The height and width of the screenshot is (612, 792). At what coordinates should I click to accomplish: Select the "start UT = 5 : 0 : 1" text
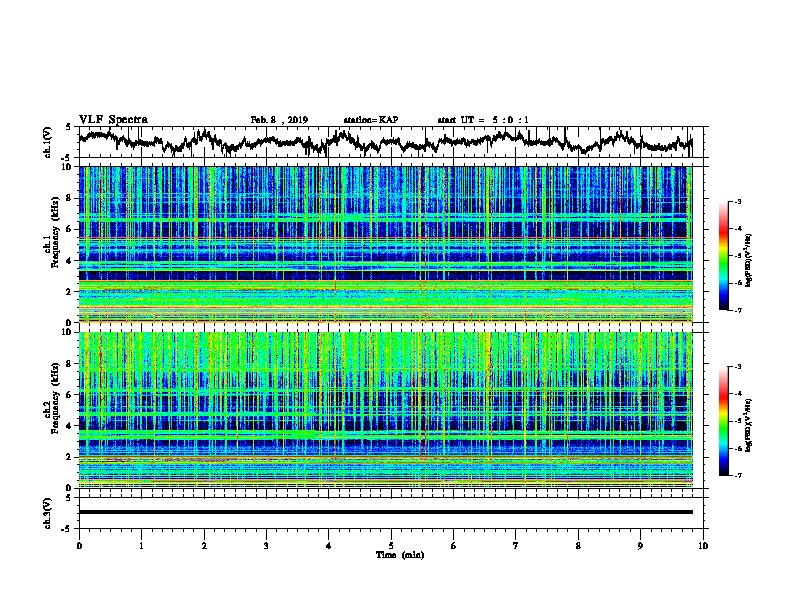coord(483,120)
